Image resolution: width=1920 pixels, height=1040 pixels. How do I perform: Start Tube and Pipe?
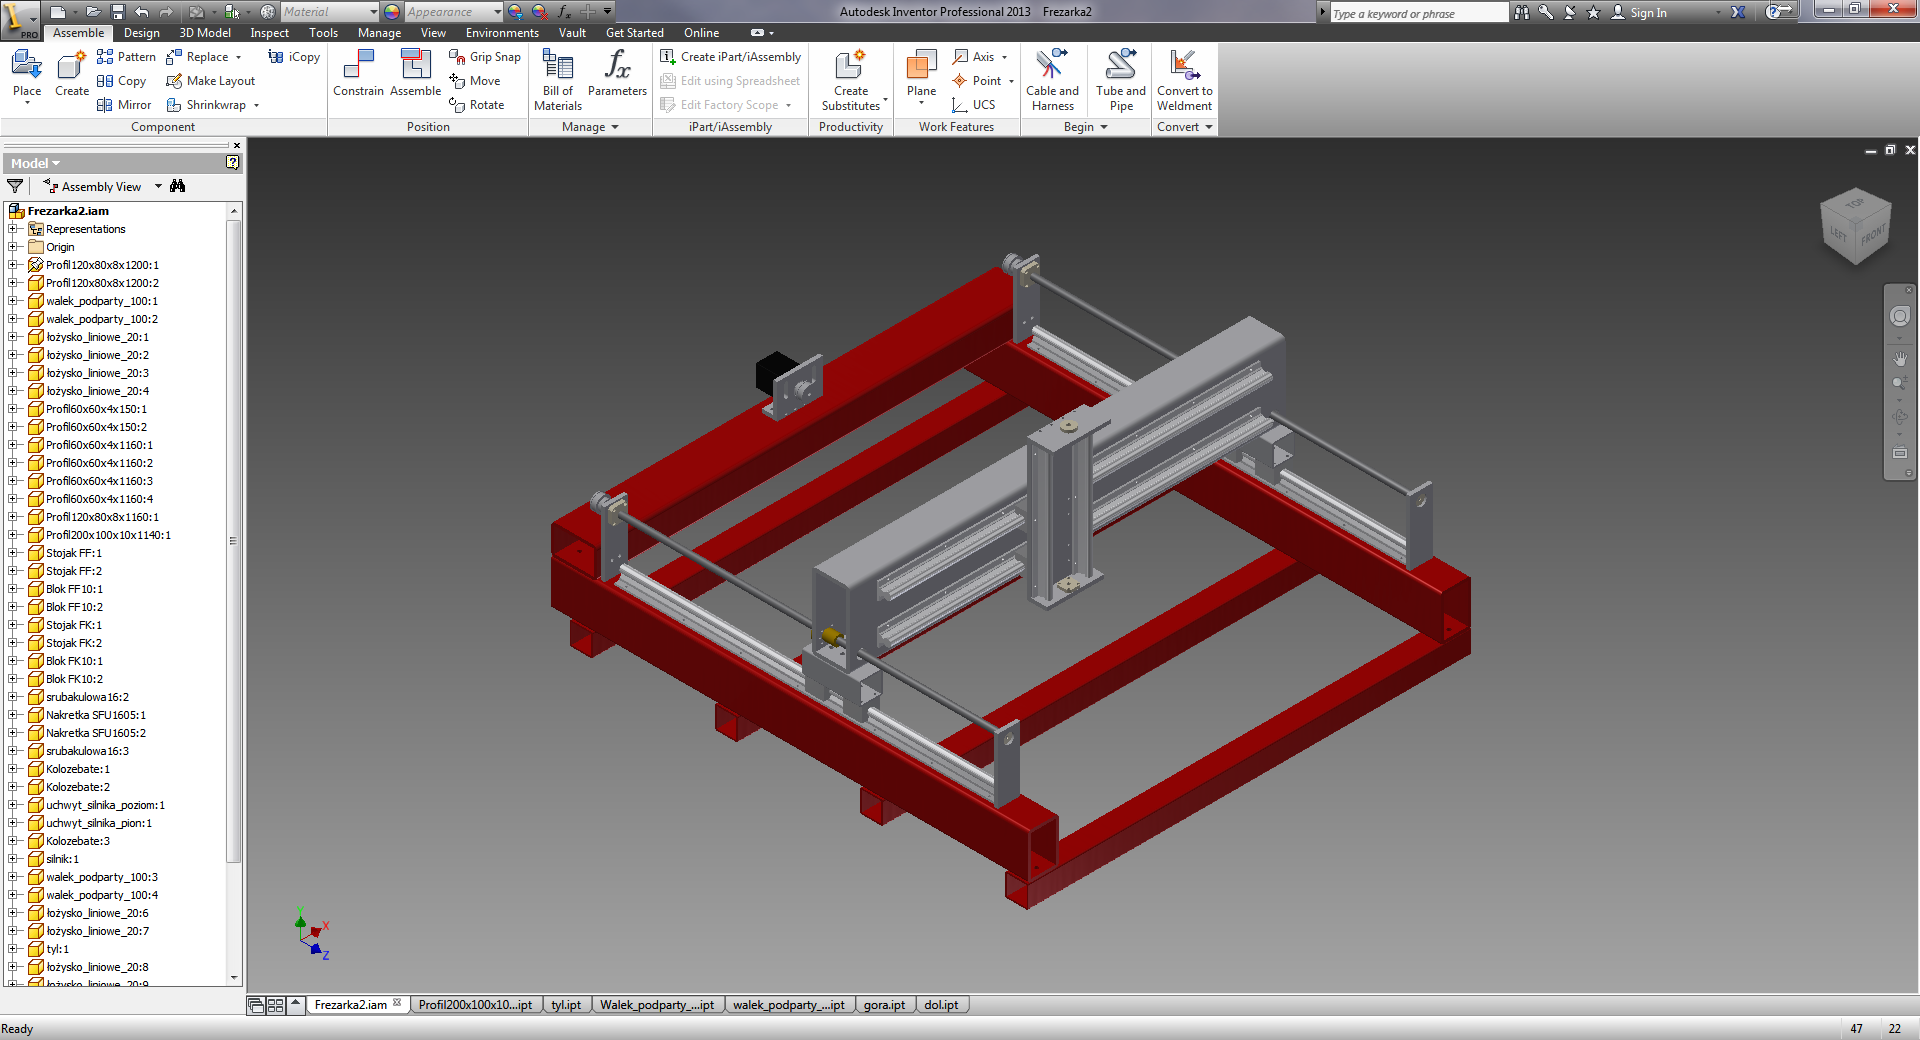[1121, 80]
